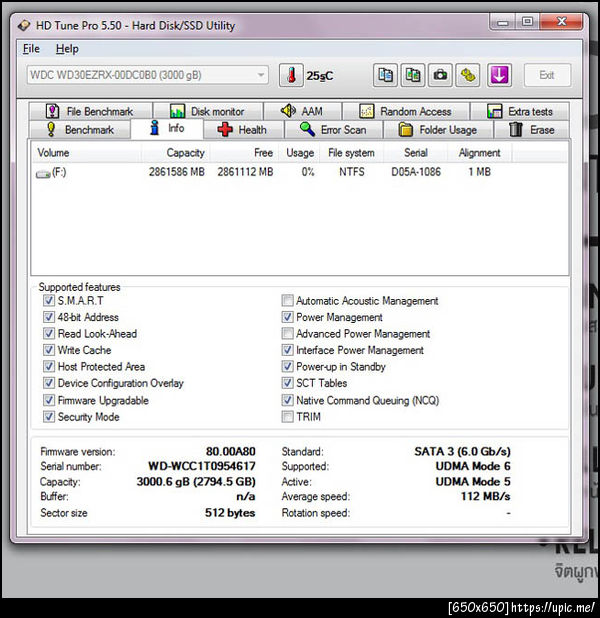Click the SATA 3 (6.0 Gb/s) standard value
The width and height of the screenshot is (600, 618).
(x=462, y=451)
